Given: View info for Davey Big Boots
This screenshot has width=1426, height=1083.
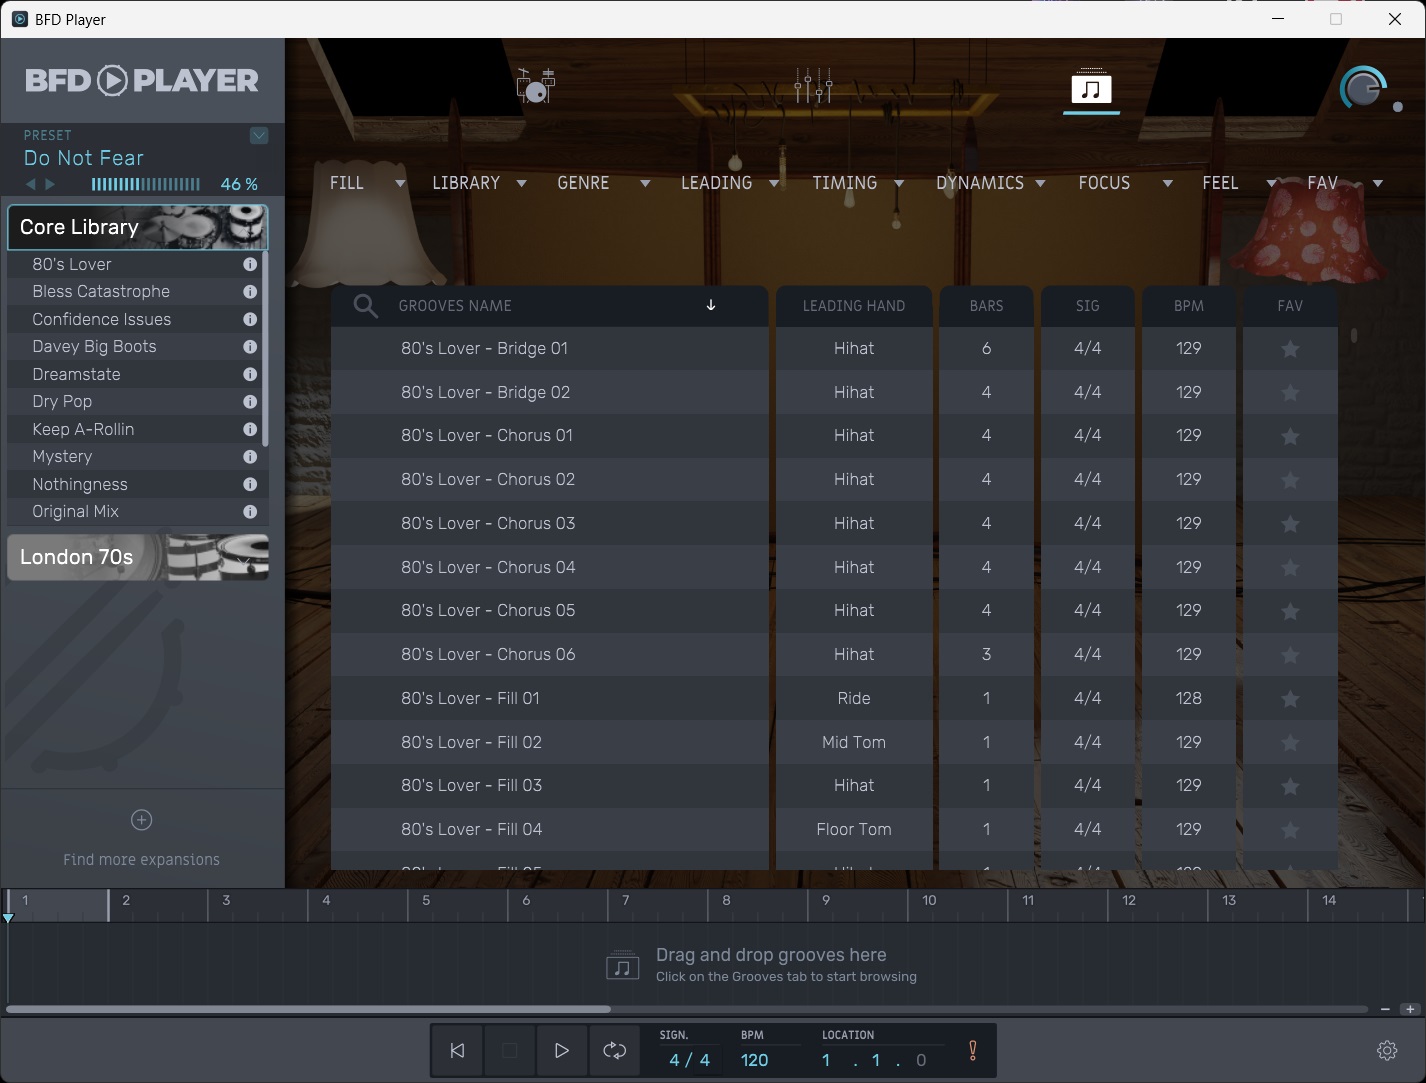Looking at the screenshot, I should (249, 346).
